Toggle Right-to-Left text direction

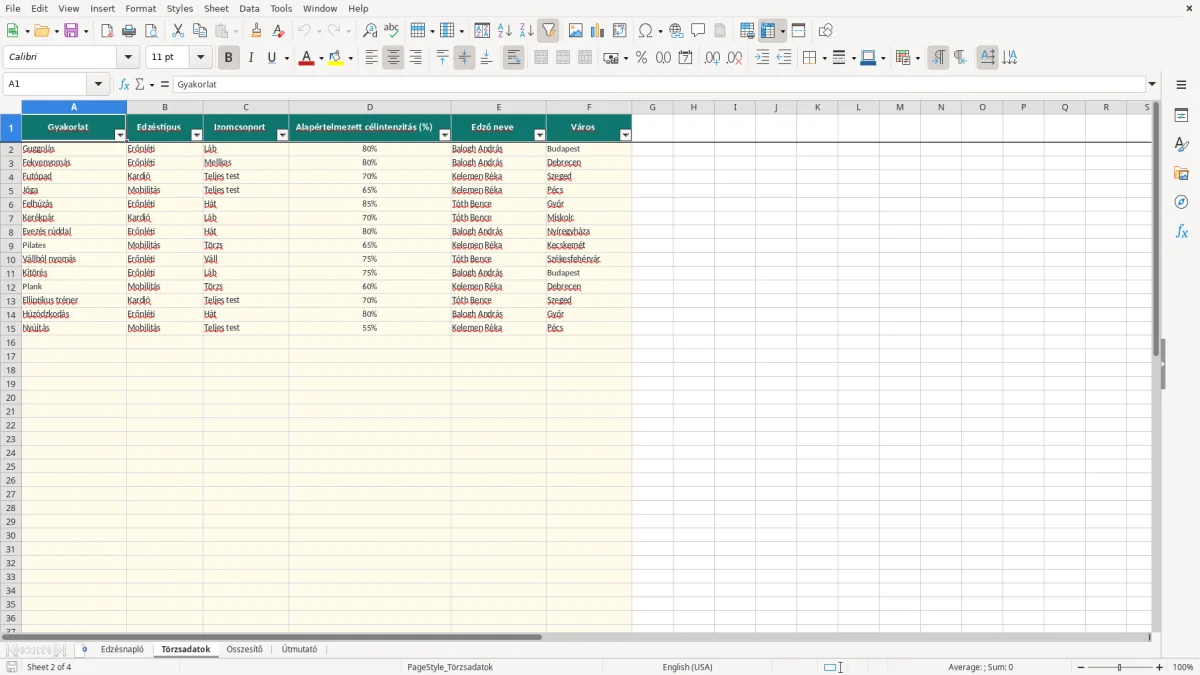click(960, 58)
